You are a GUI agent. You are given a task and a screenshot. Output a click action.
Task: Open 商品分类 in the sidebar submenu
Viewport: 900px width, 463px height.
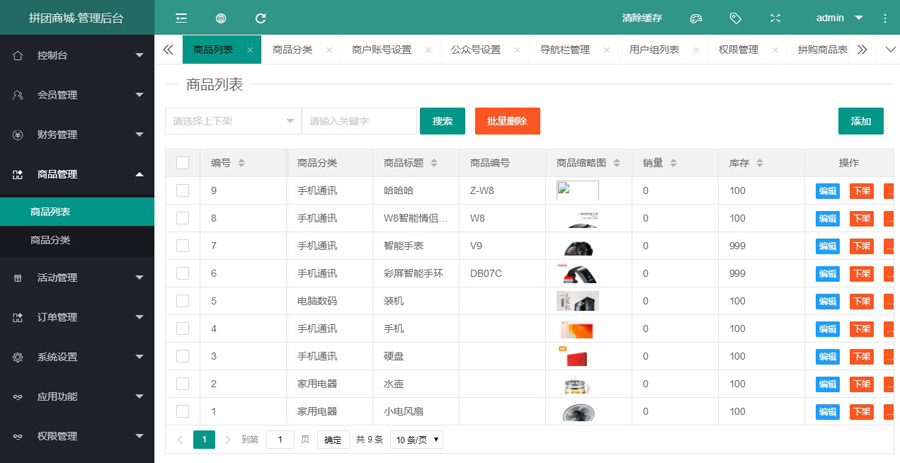click(50, 240)
